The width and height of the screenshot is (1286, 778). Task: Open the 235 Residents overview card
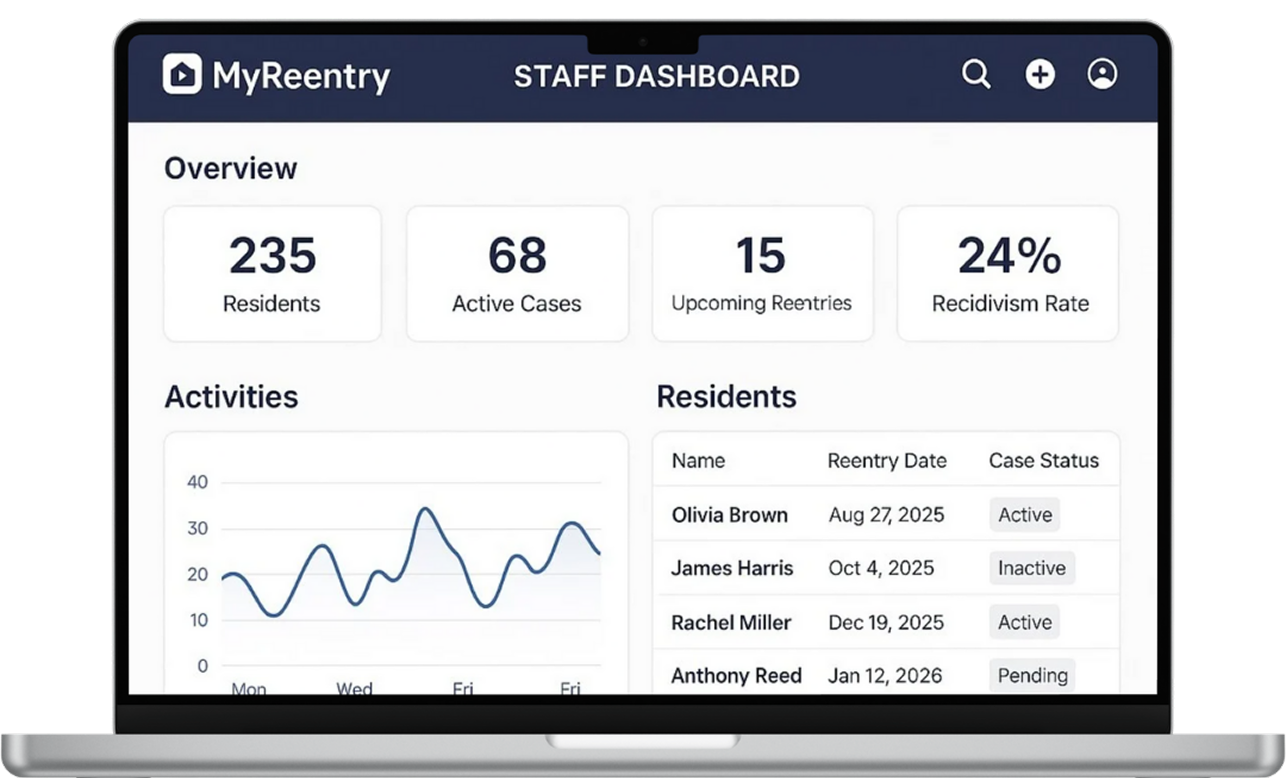272,273
